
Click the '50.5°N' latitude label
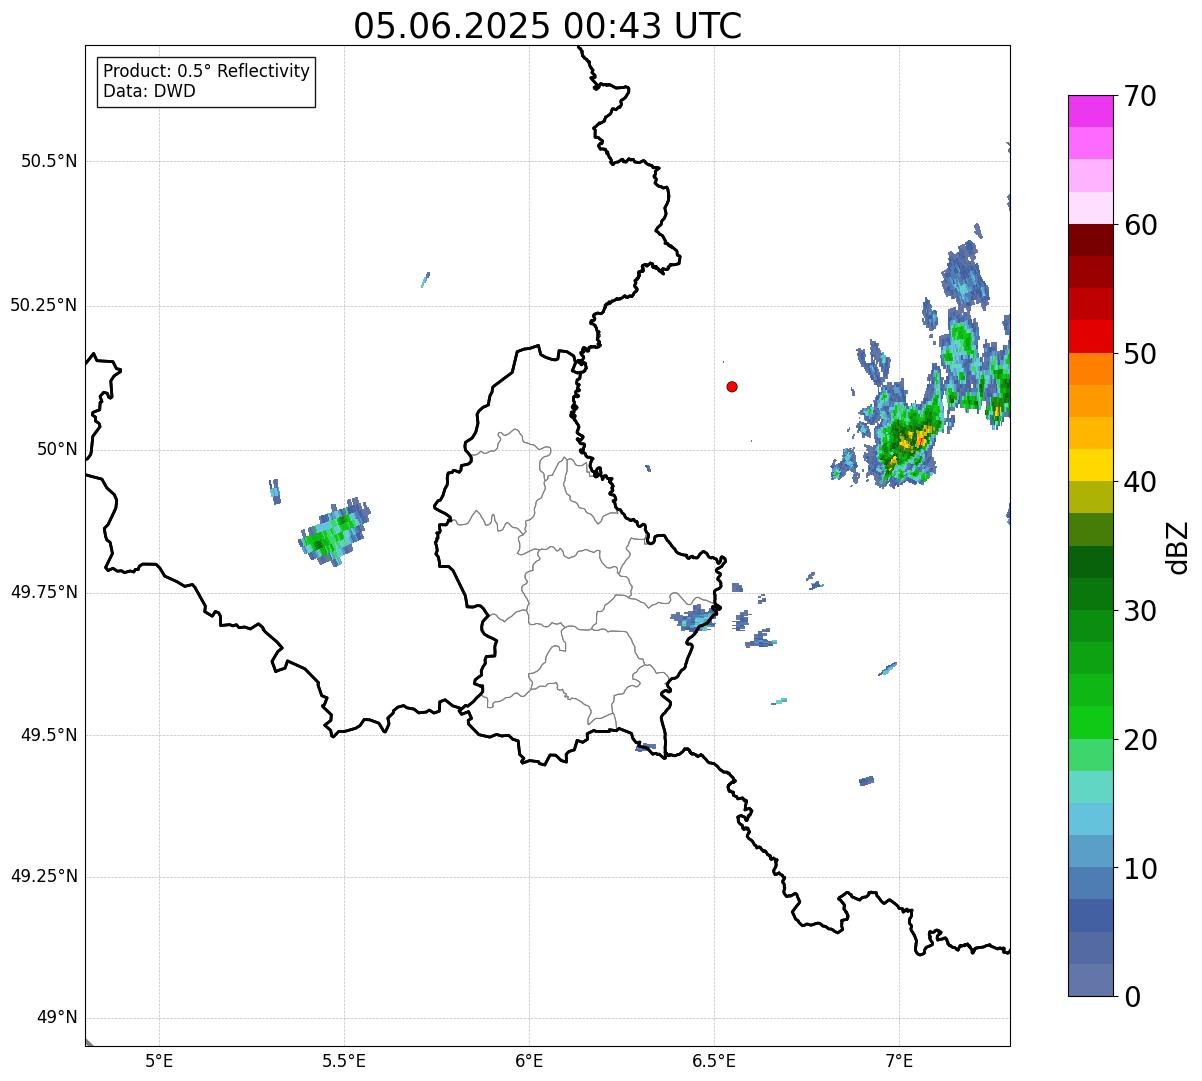point(49,161)
